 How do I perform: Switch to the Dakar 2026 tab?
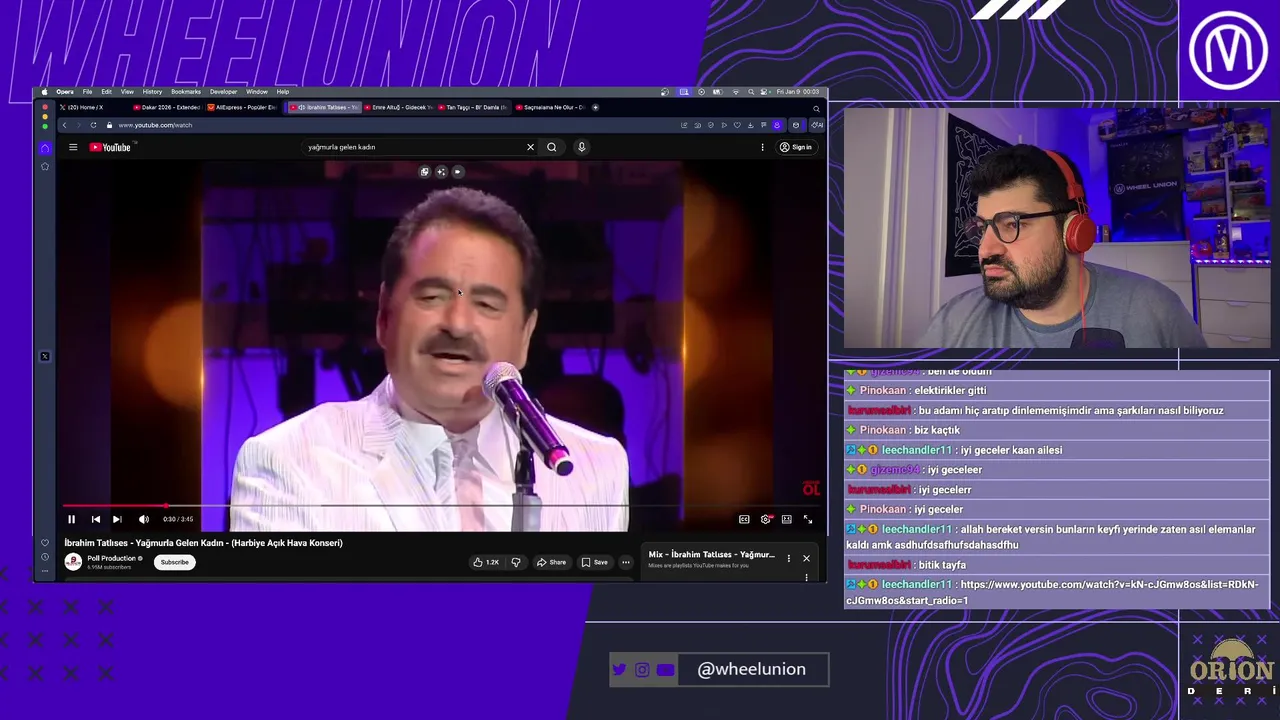(x=167, y=107)
